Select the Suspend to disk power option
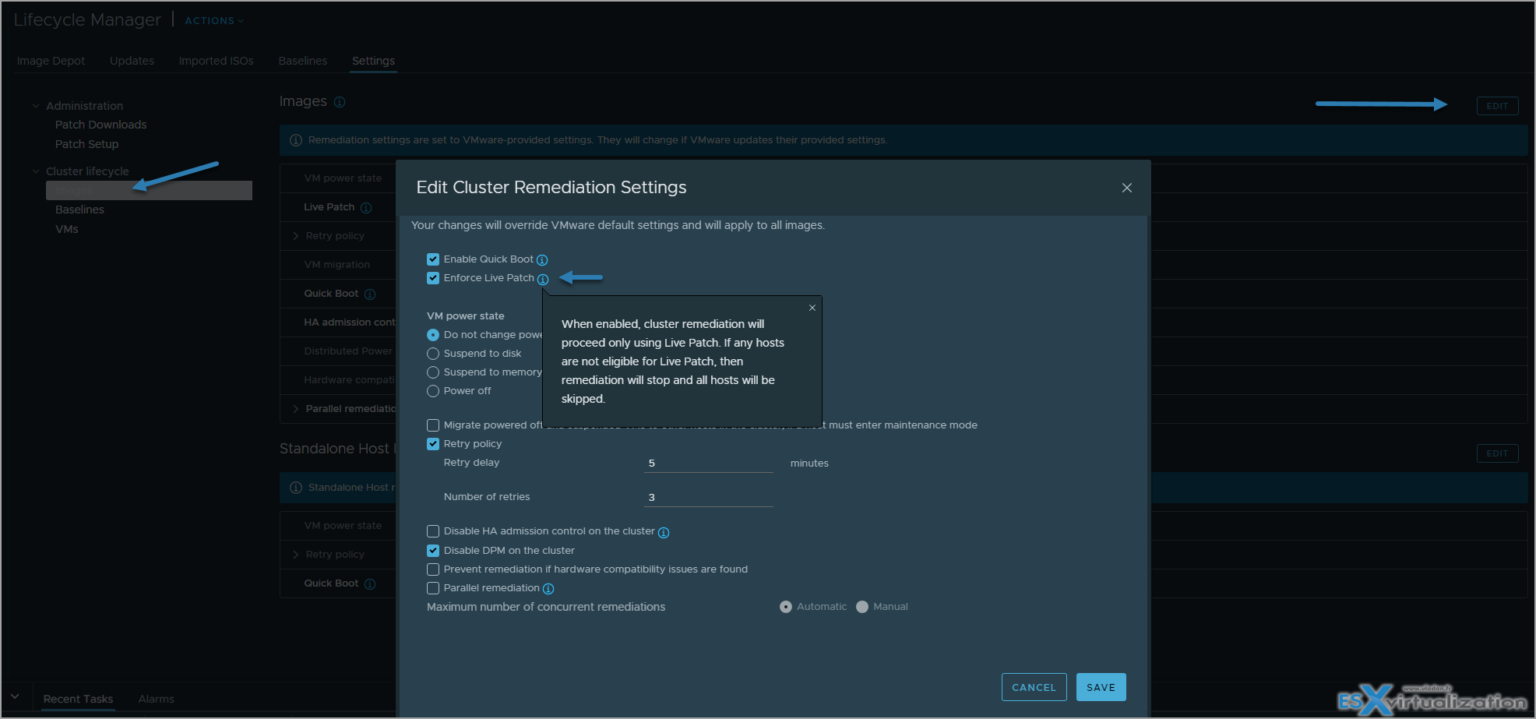1536x719 pixels. click(x=433, y=352)
